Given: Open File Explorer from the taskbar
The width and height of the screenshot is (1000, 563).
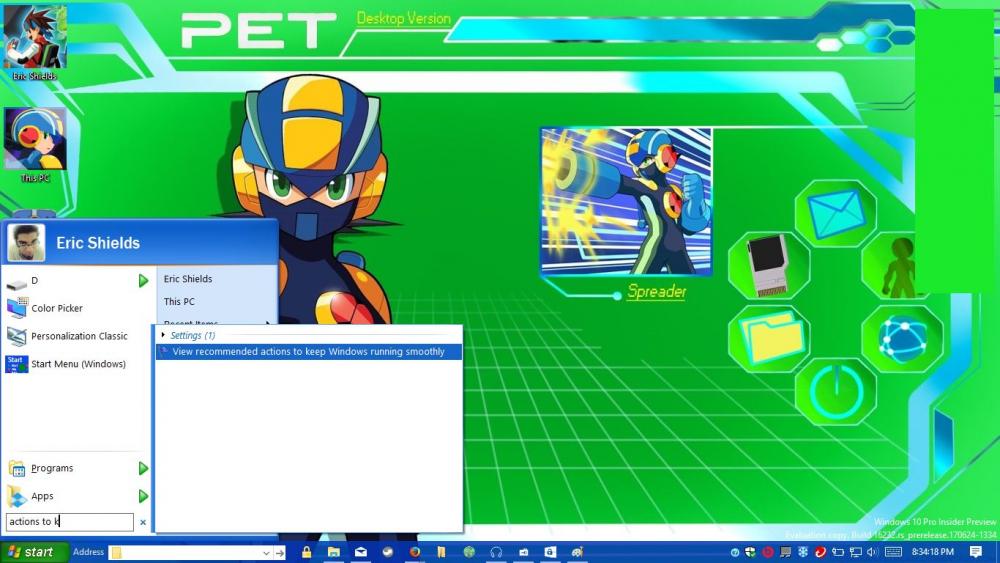Looking at the screenshot, I should click(x=333, y=552).
